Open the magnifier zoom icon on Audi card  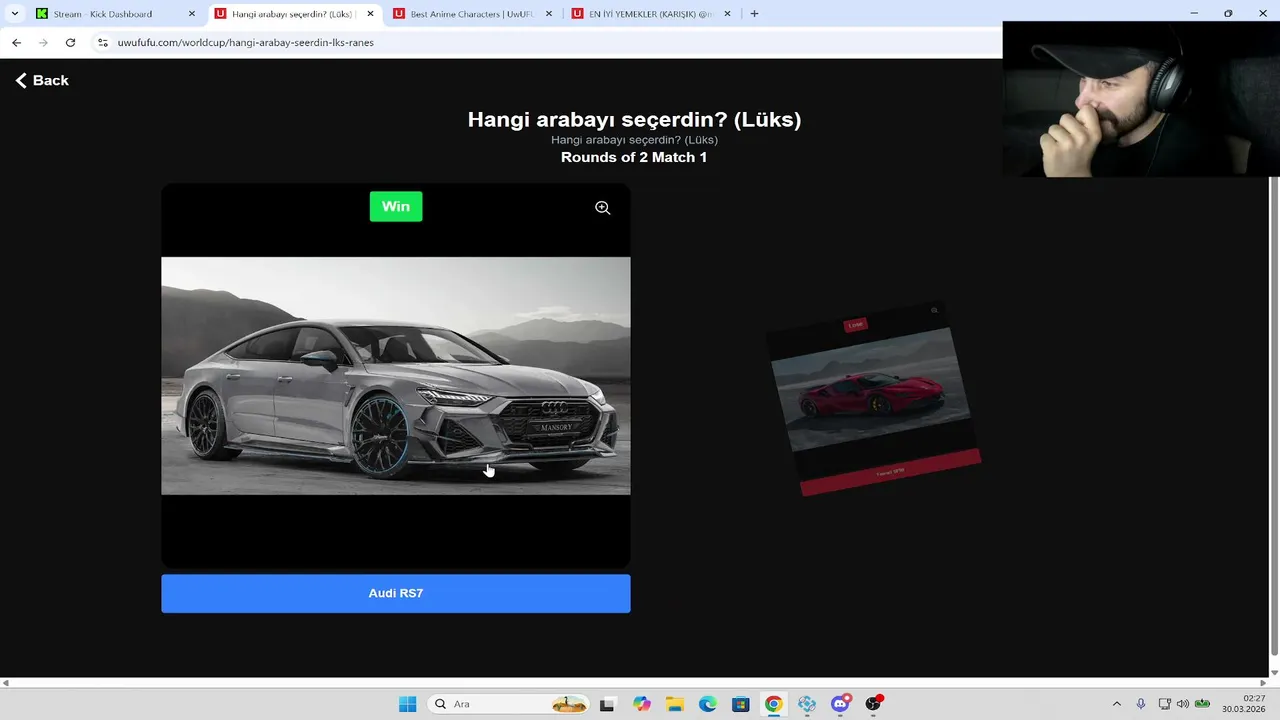(x=602, y=208)
